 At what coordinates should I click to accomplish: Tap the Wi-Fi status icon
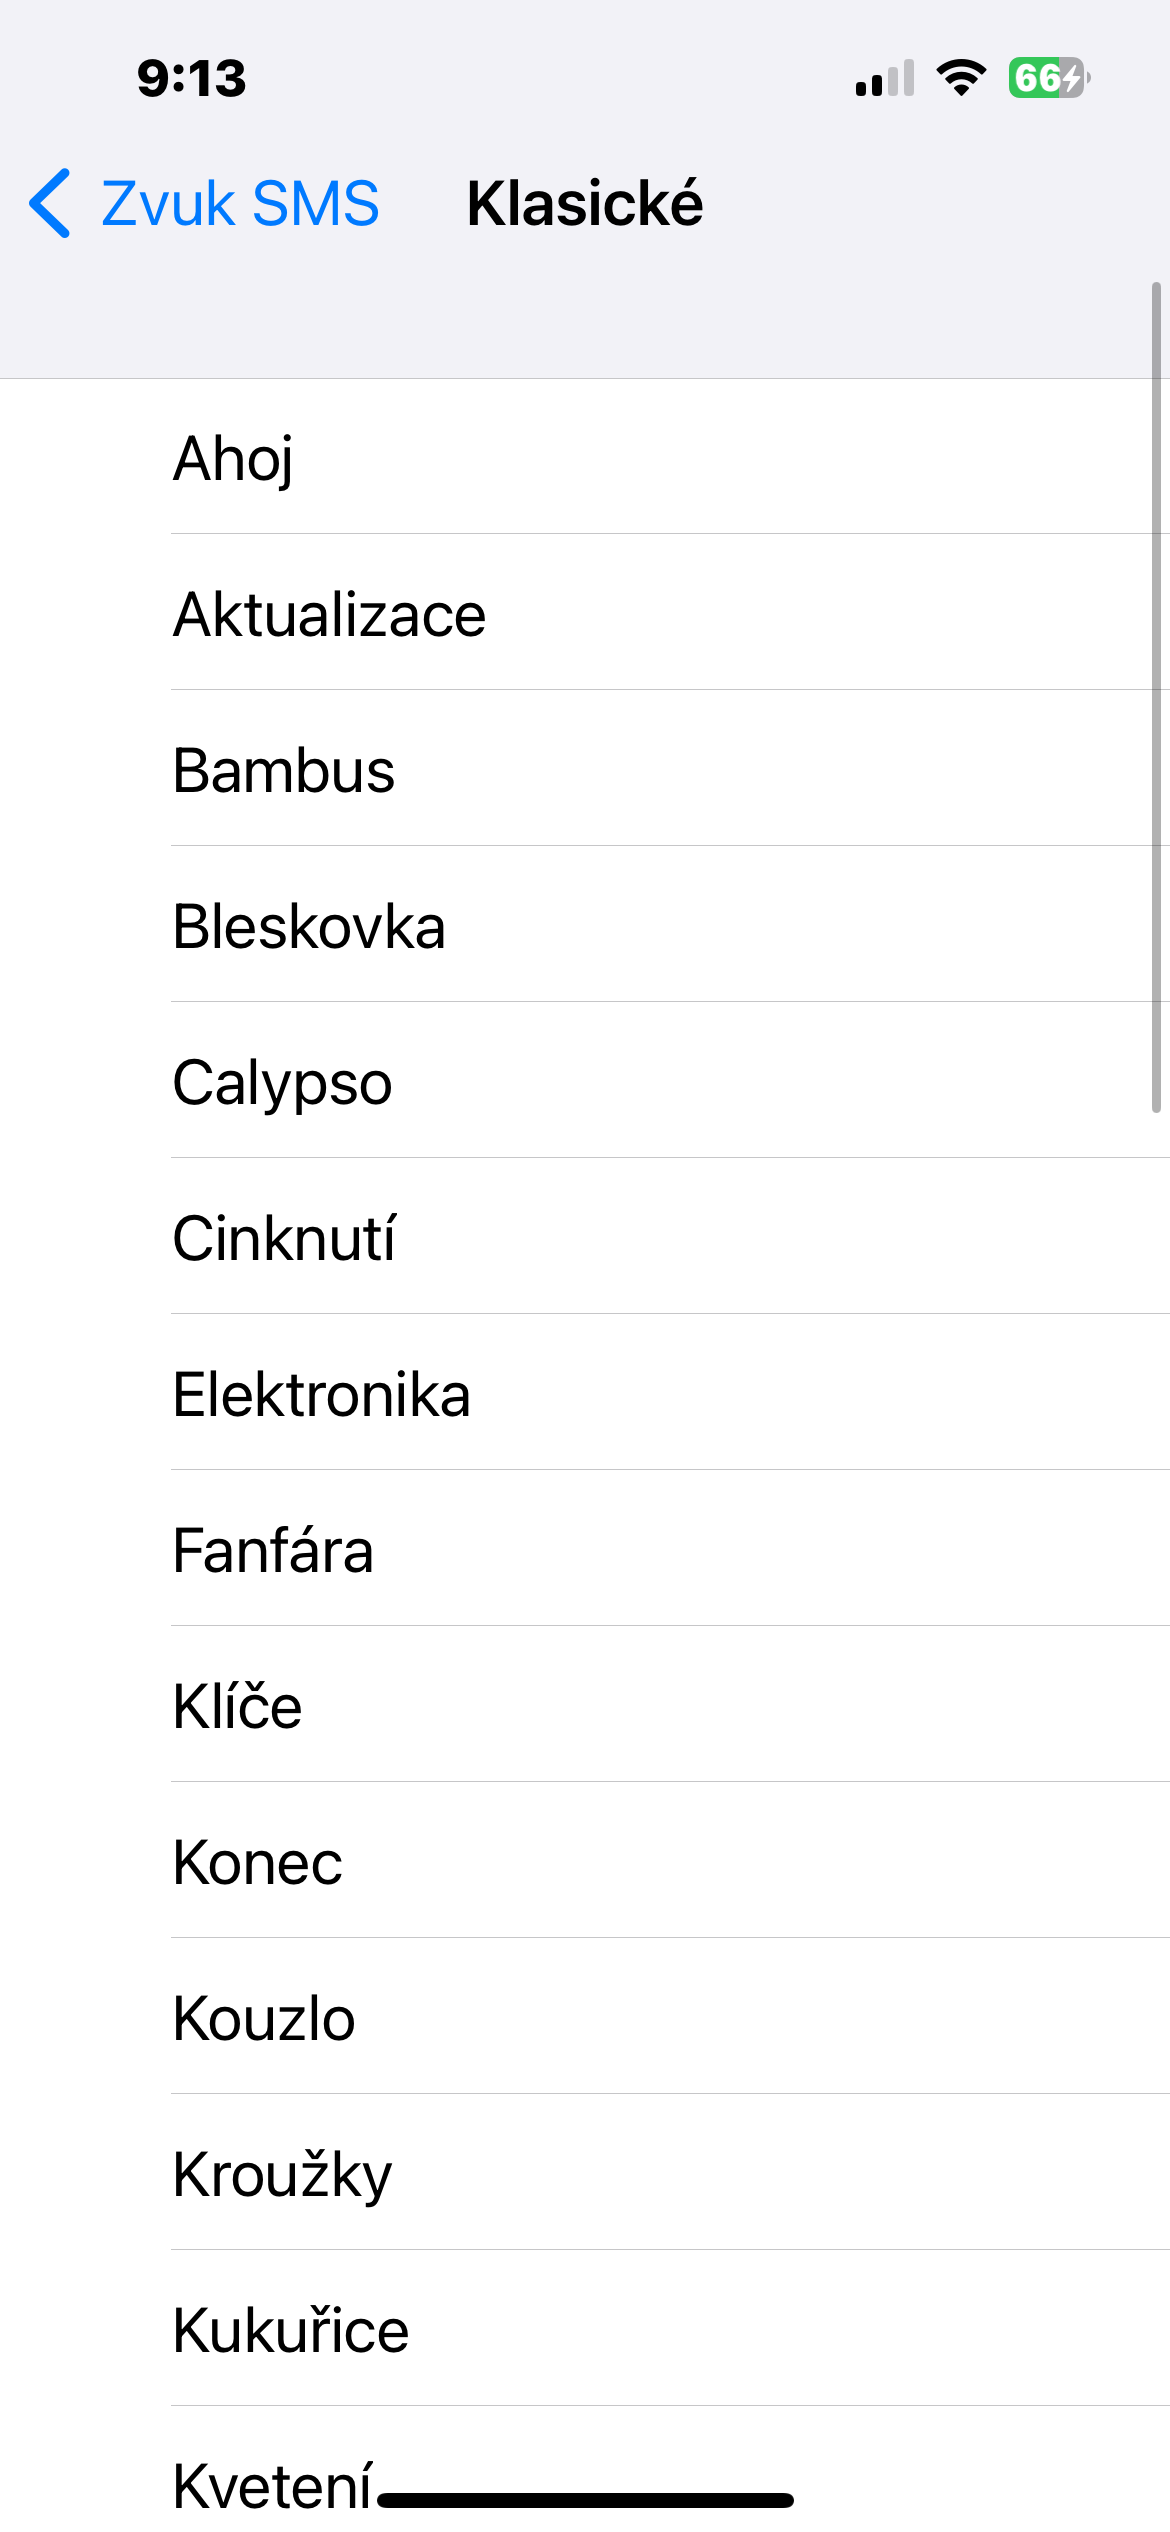coord(961,78)
